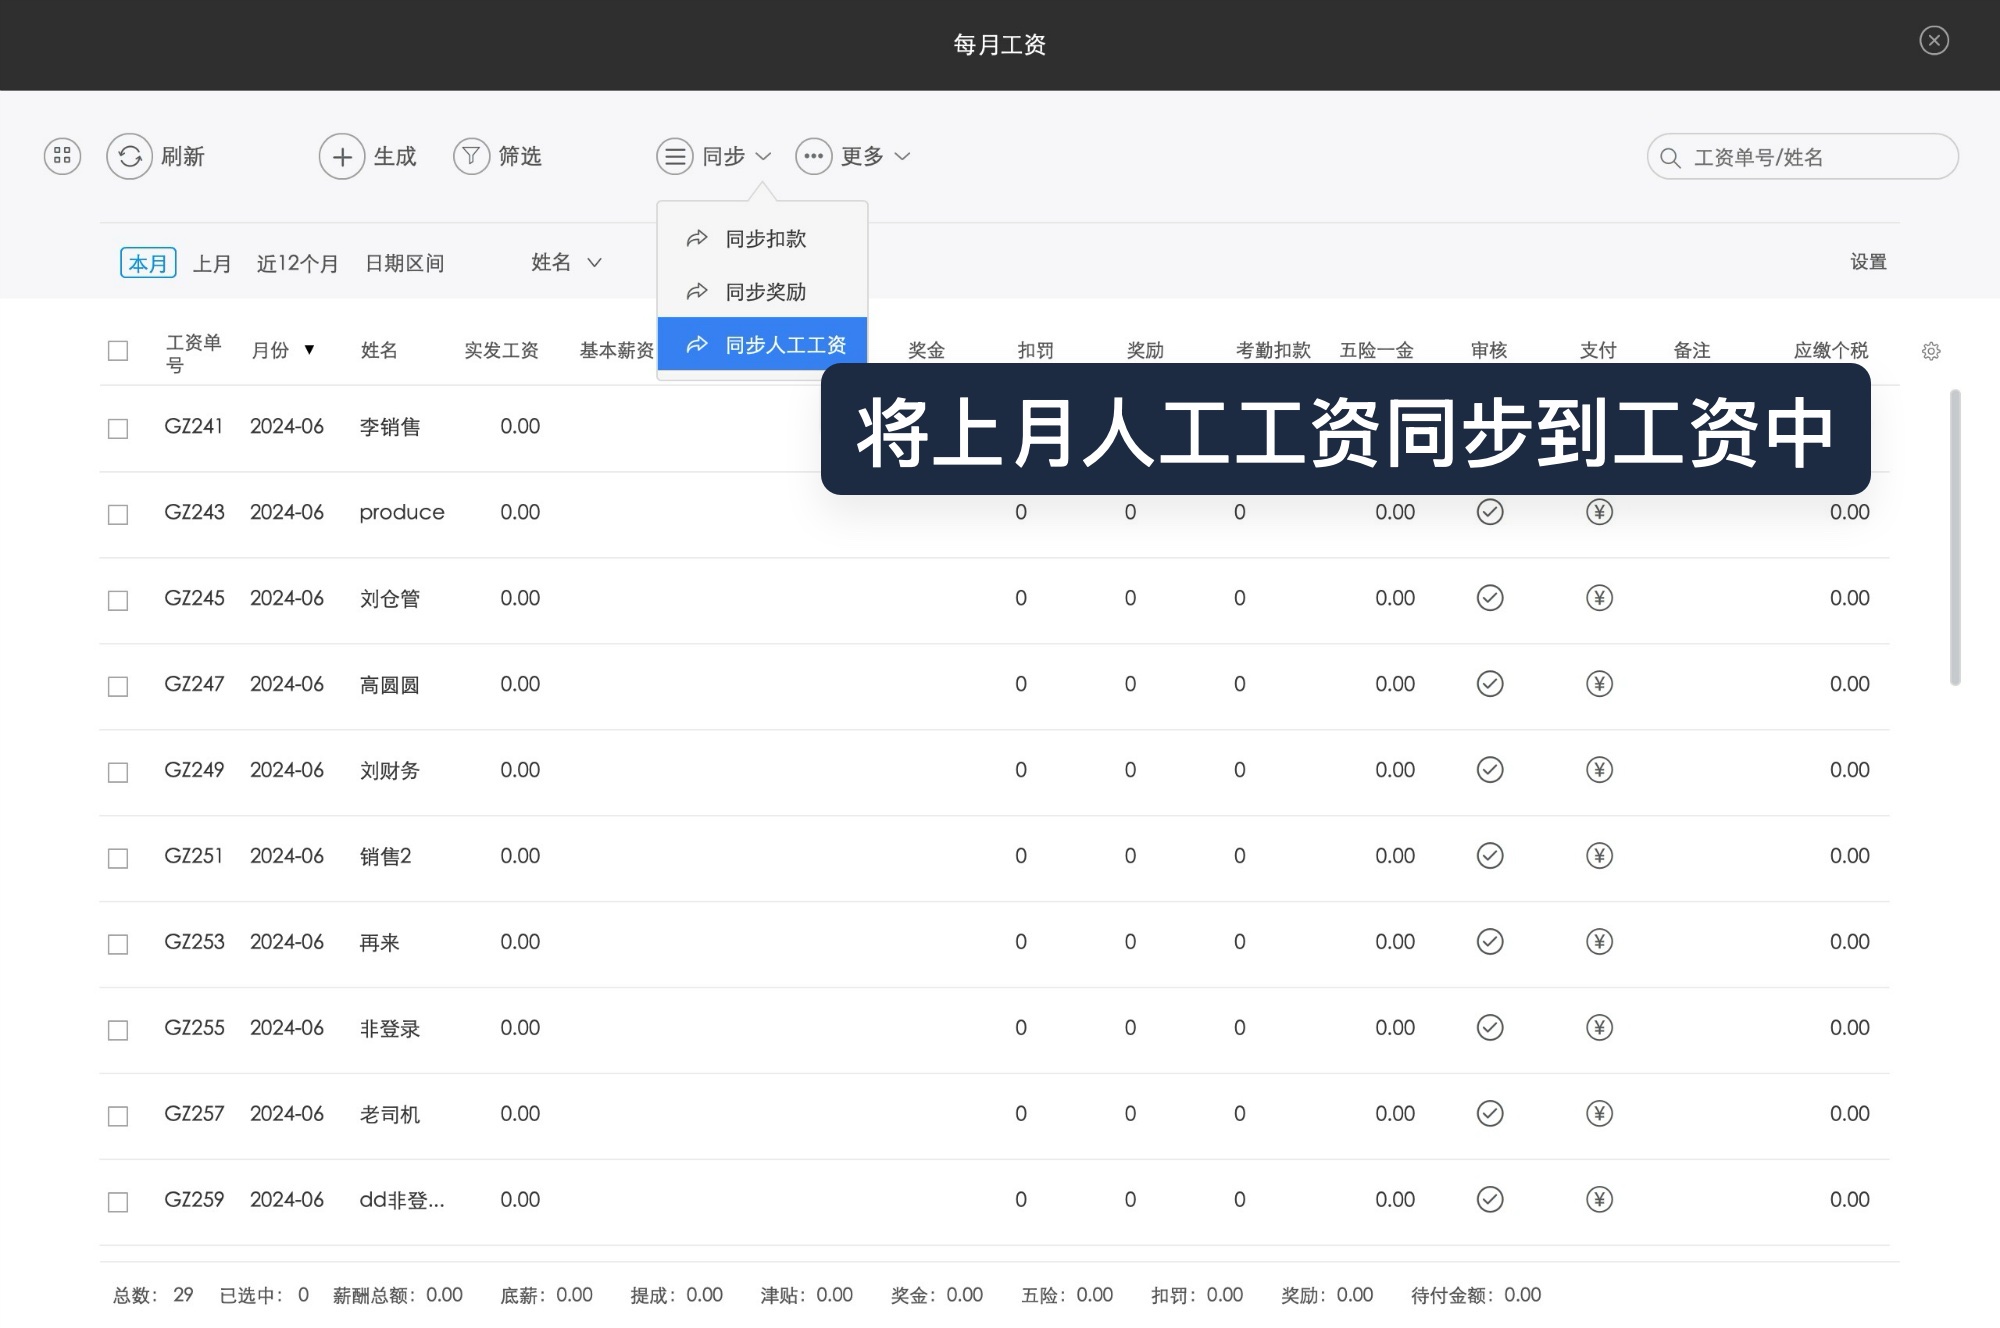2000x1328 pixels.
Task: Open the 设置 link on the right
Action: (1869, 262)
